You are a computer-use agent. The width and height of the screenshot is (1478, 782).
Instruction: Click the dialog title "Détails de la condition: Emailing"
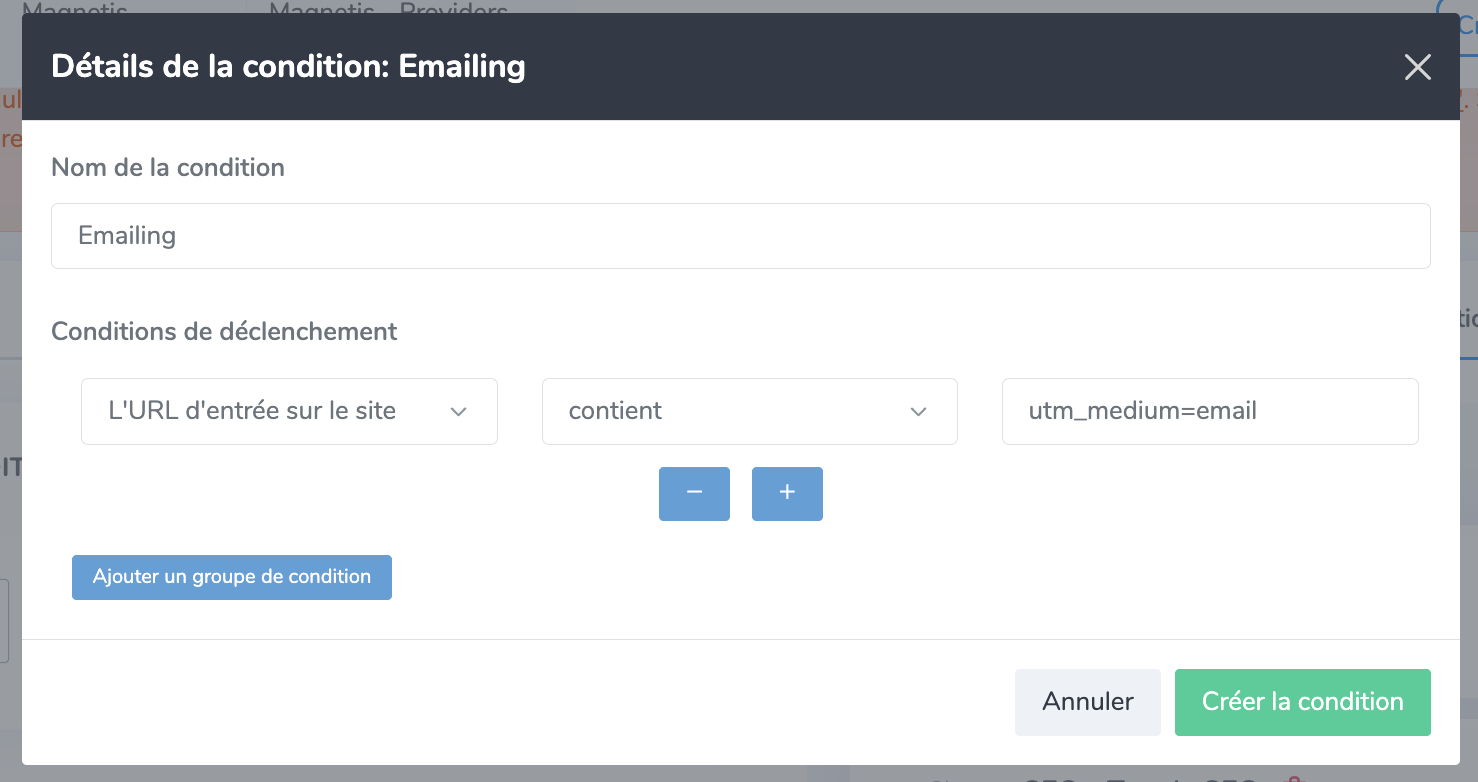tap(288, 67)
